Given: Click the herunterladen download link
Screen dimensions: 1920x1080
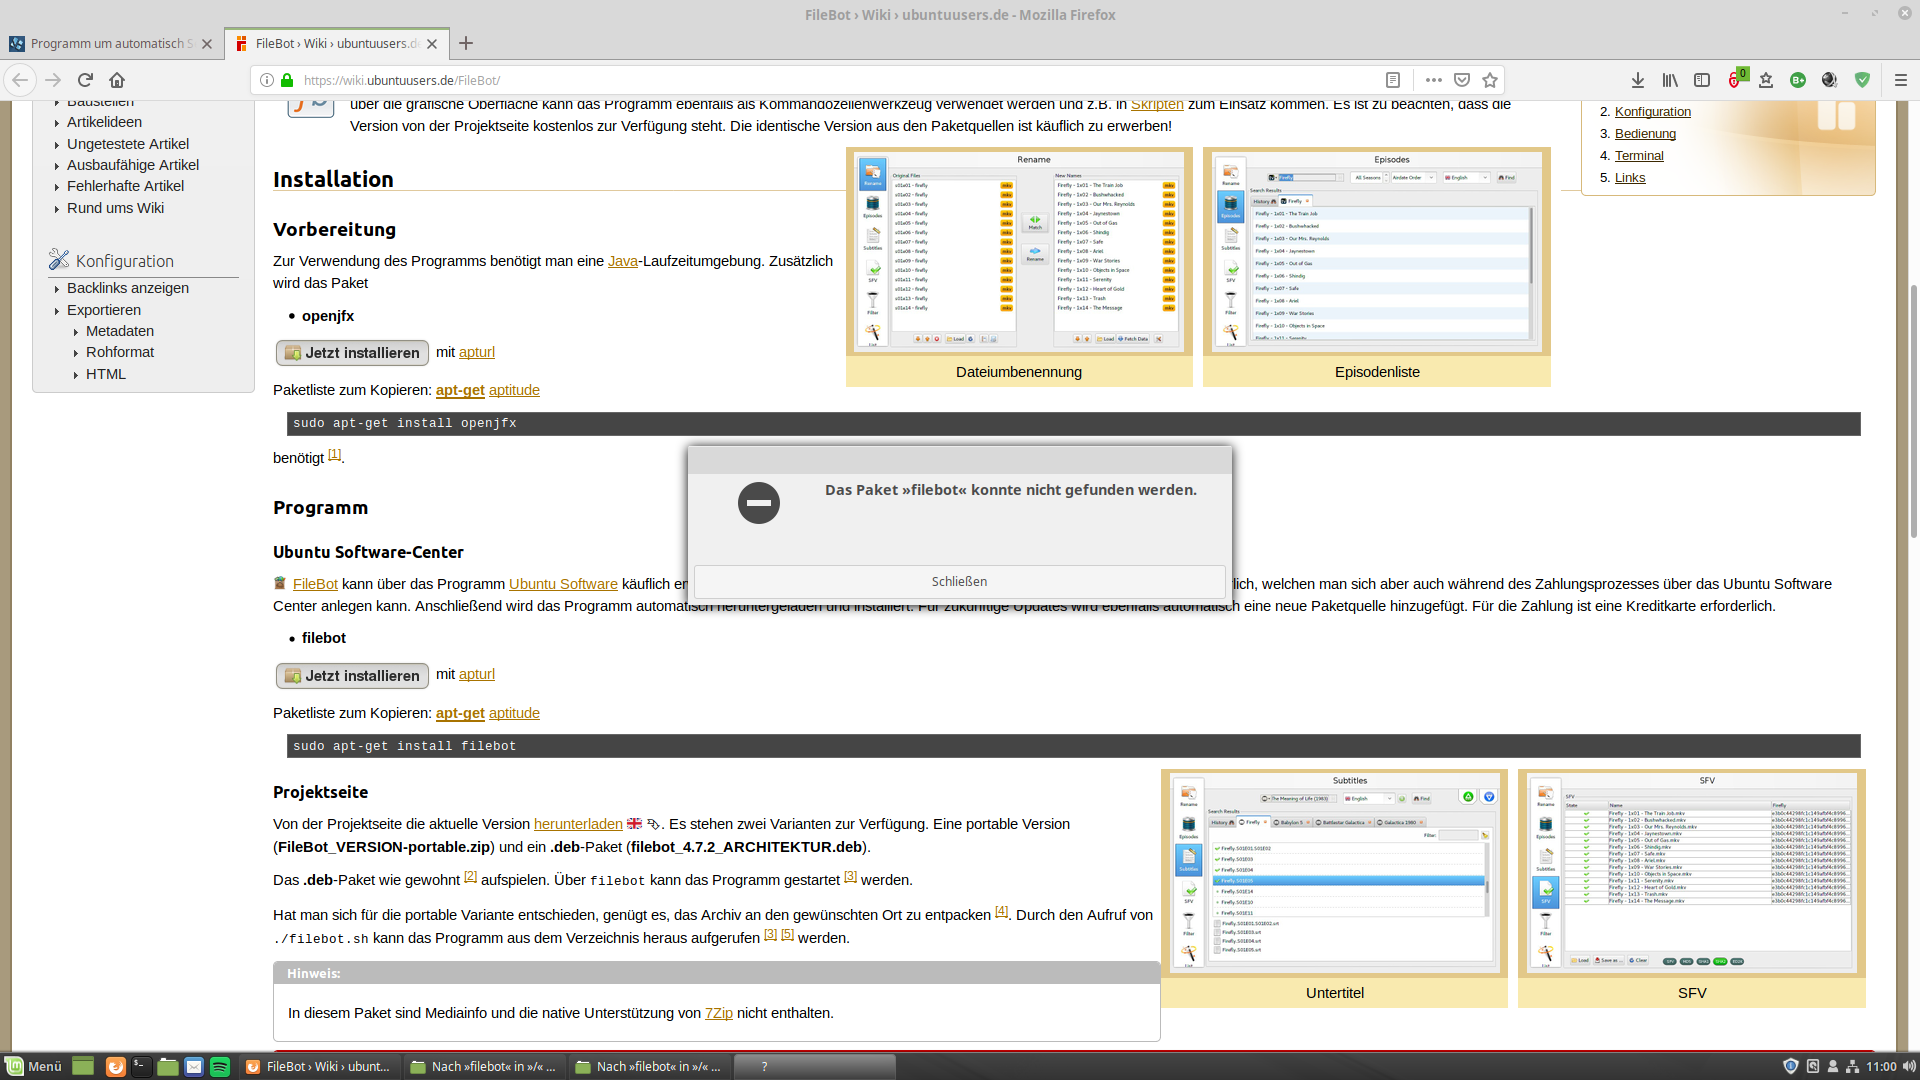Looking at the screenshot, I should 578,824.
